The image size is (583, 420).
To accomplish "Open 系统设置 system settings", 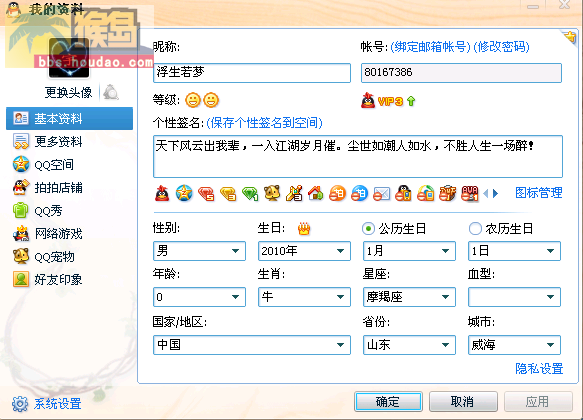I will pyautogui.click(x=47, y=404).
